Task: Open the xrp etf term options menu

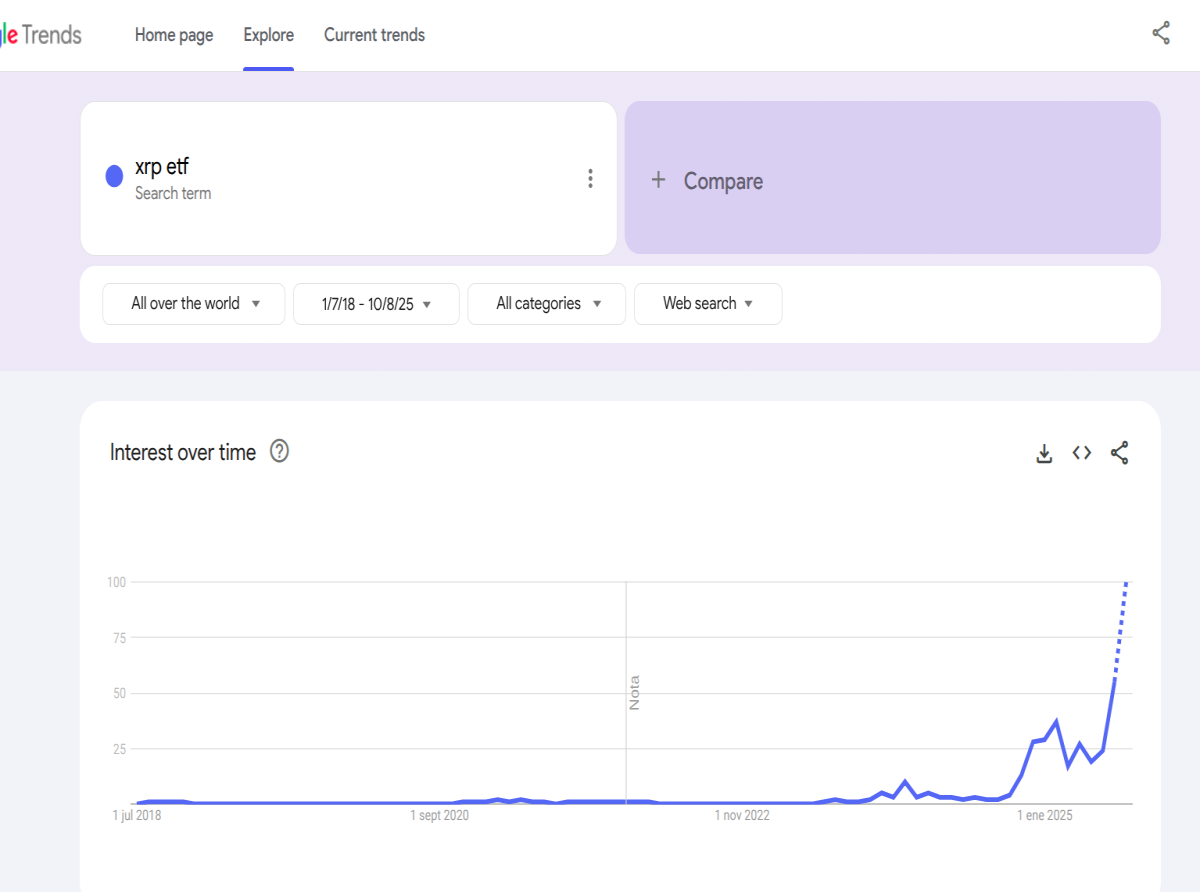Action: click(x=590, y=179)
